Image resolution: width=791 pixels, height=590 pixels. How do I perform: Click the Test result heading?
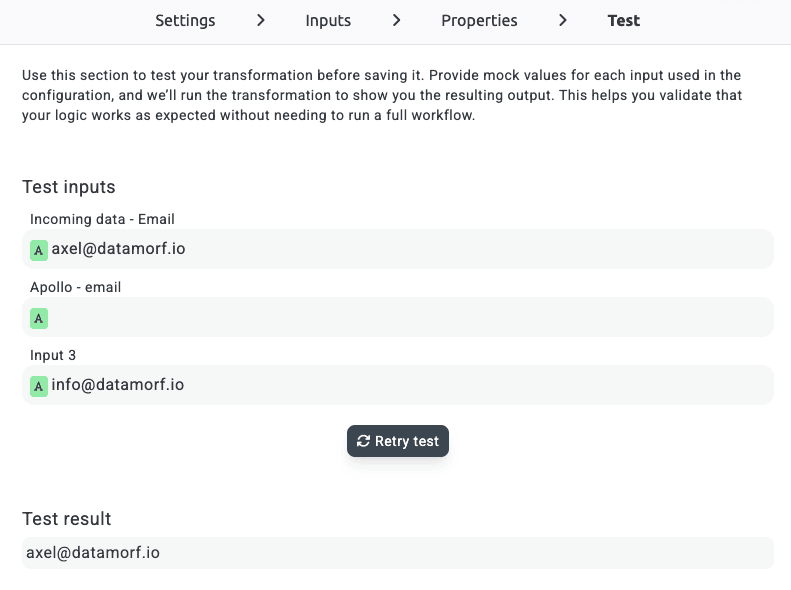coord(67,519)
